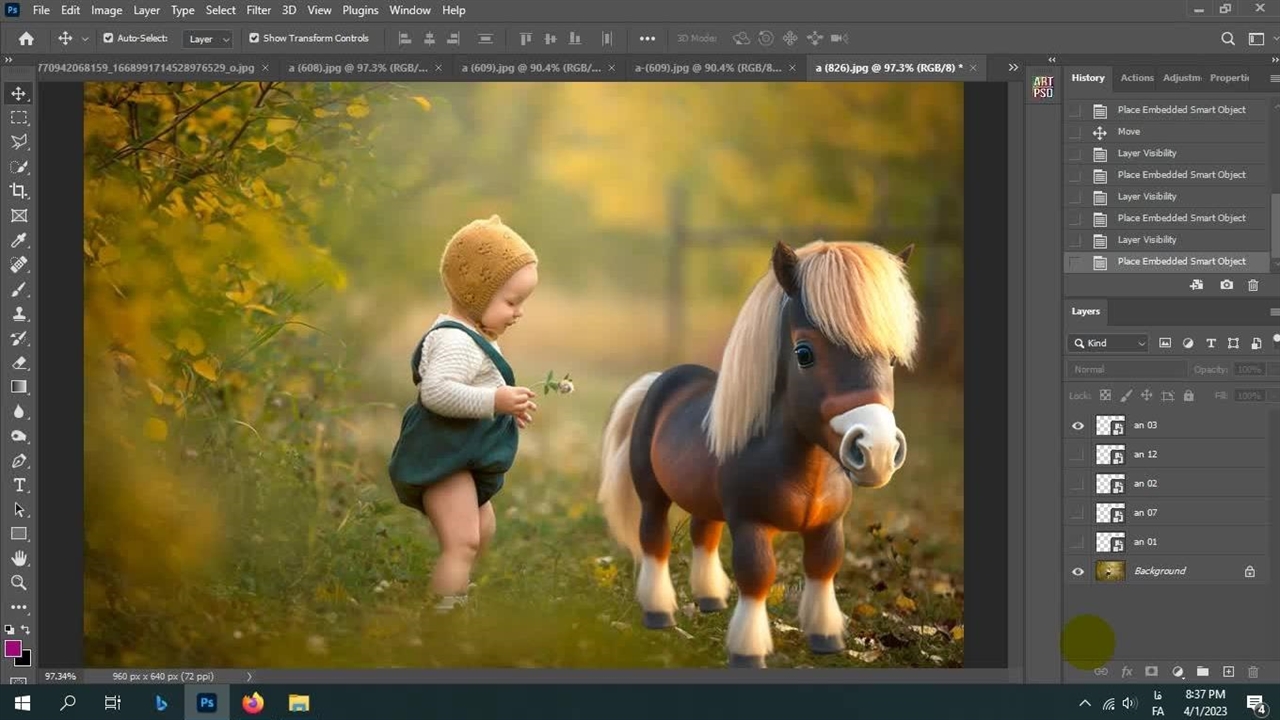1280x720 pixels.
Task: Create new snapshot in History panel
Action: click(1226, 285)
